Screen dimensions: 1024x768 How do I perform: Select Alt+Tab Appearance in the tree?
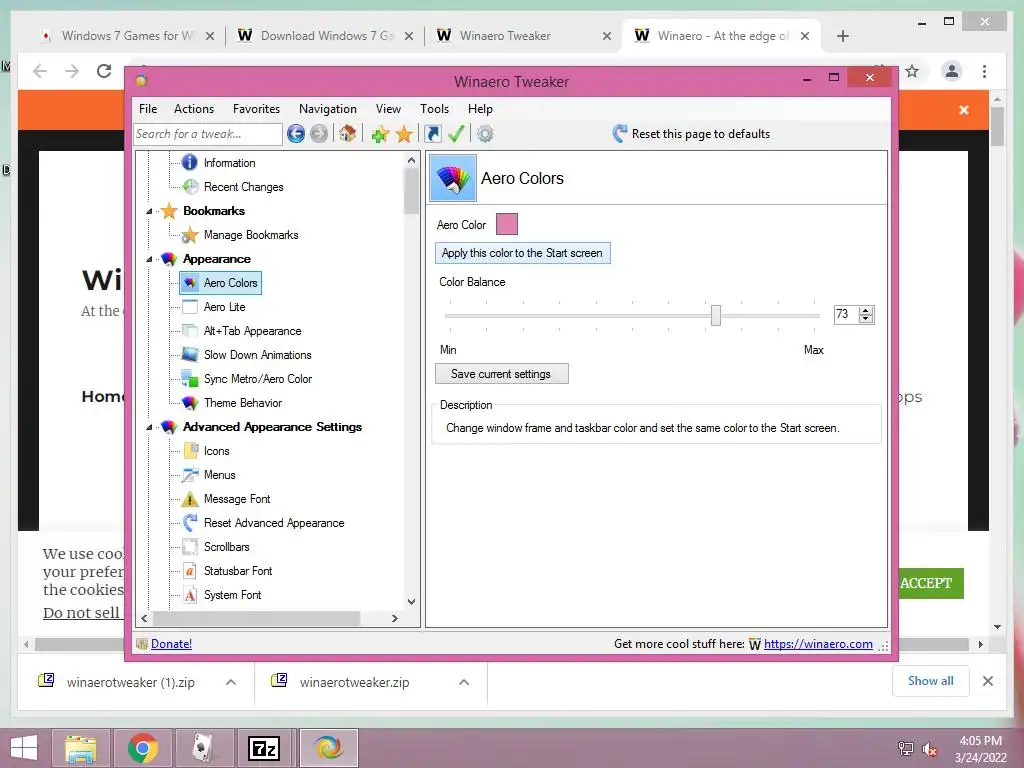click(x=252, y=331)
